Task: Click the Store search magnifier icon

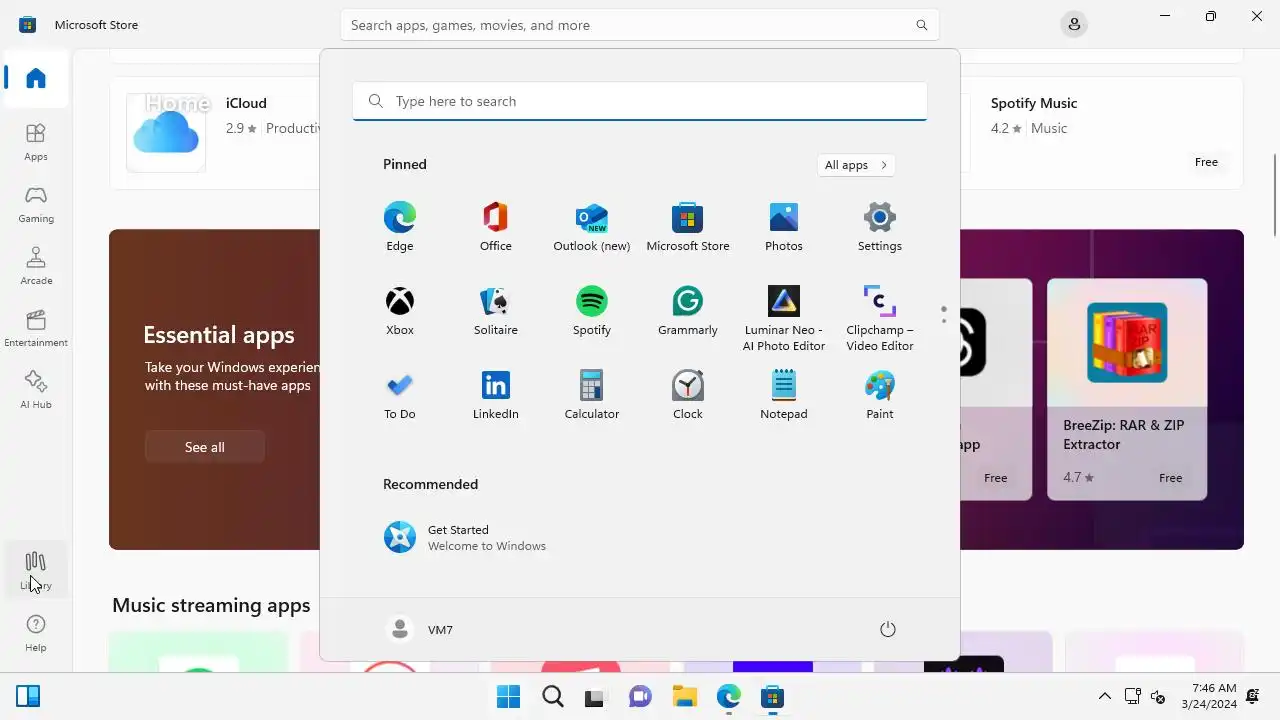Action: (x=921, y=25)
